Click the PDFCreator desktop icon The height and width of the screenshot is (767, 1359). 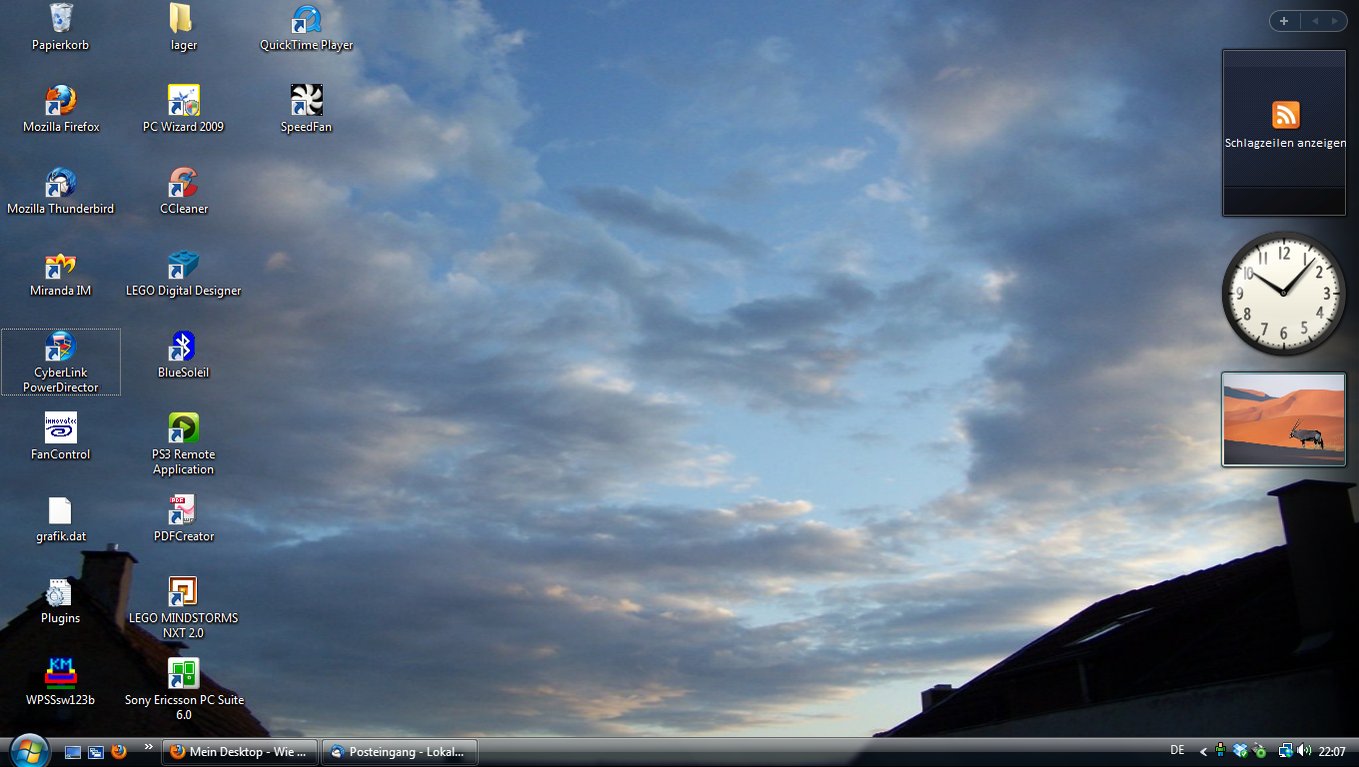183,511
